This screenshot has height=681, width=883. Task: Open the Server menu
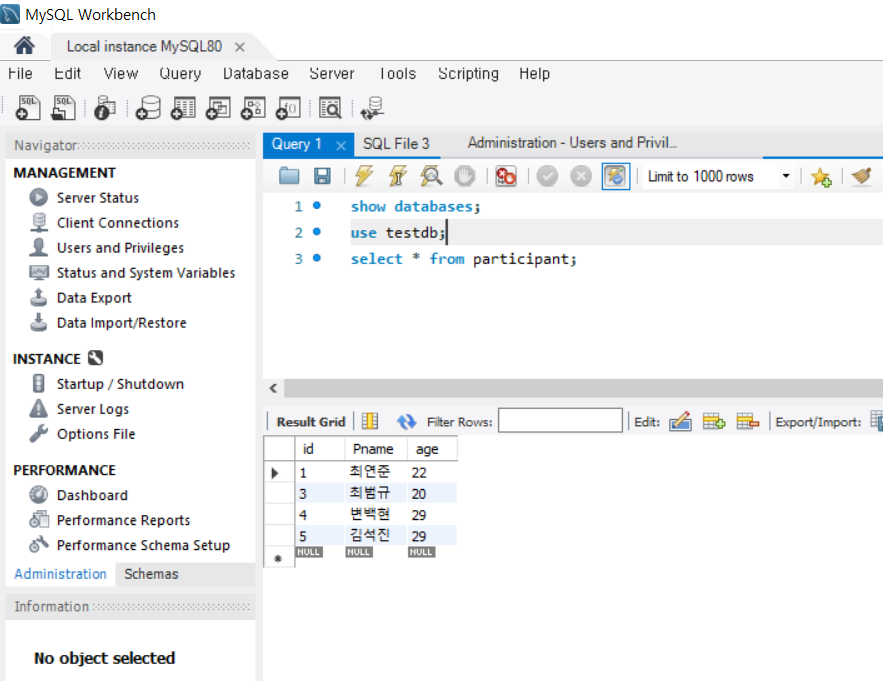332,74
